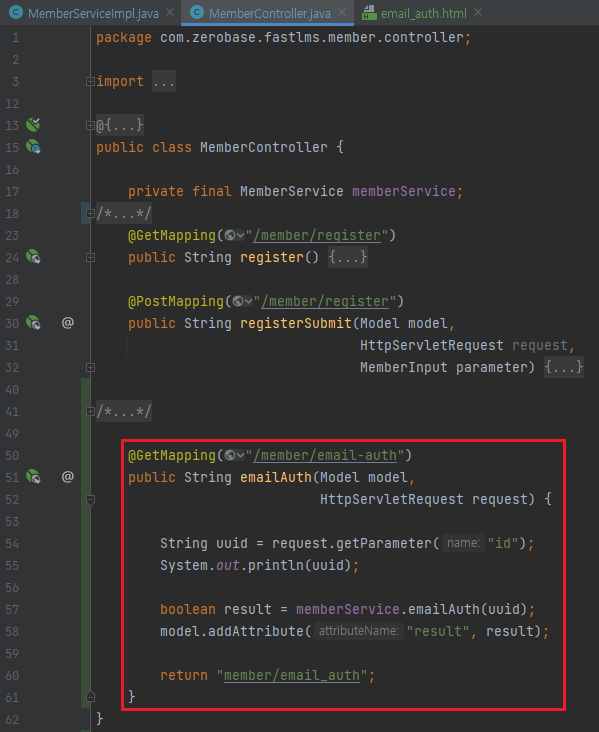Open the URL globe dropdown on the PostMapping line
The image size is (599, 732).
click(x=242, y=301)
